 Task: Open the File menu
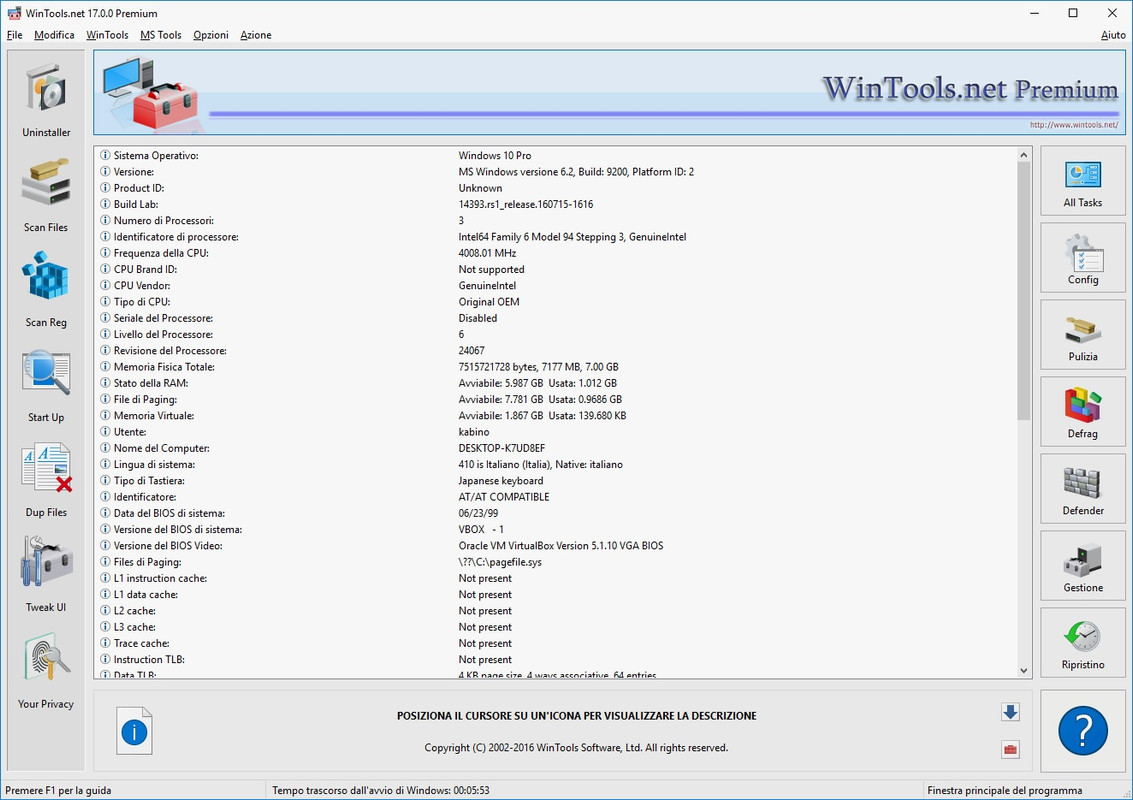(14, 35)
